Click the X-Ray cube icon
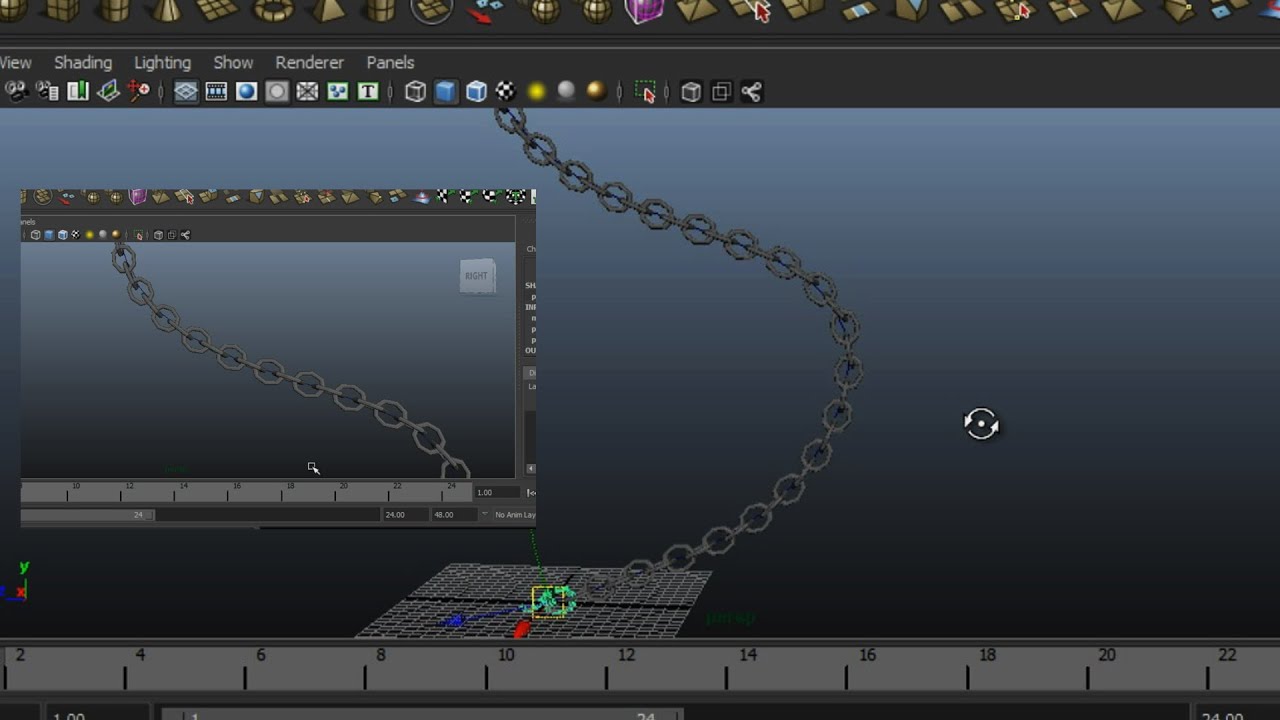 (x=691, y=92)
